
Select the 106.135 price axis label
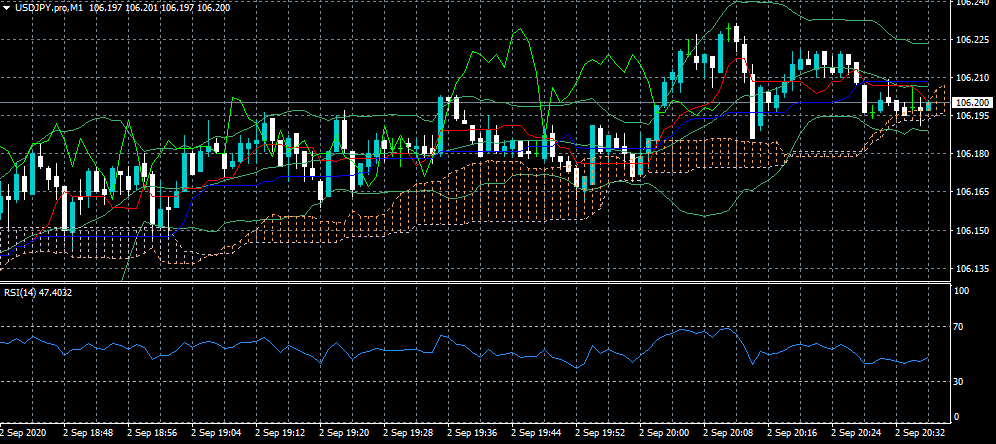[972, 269]
